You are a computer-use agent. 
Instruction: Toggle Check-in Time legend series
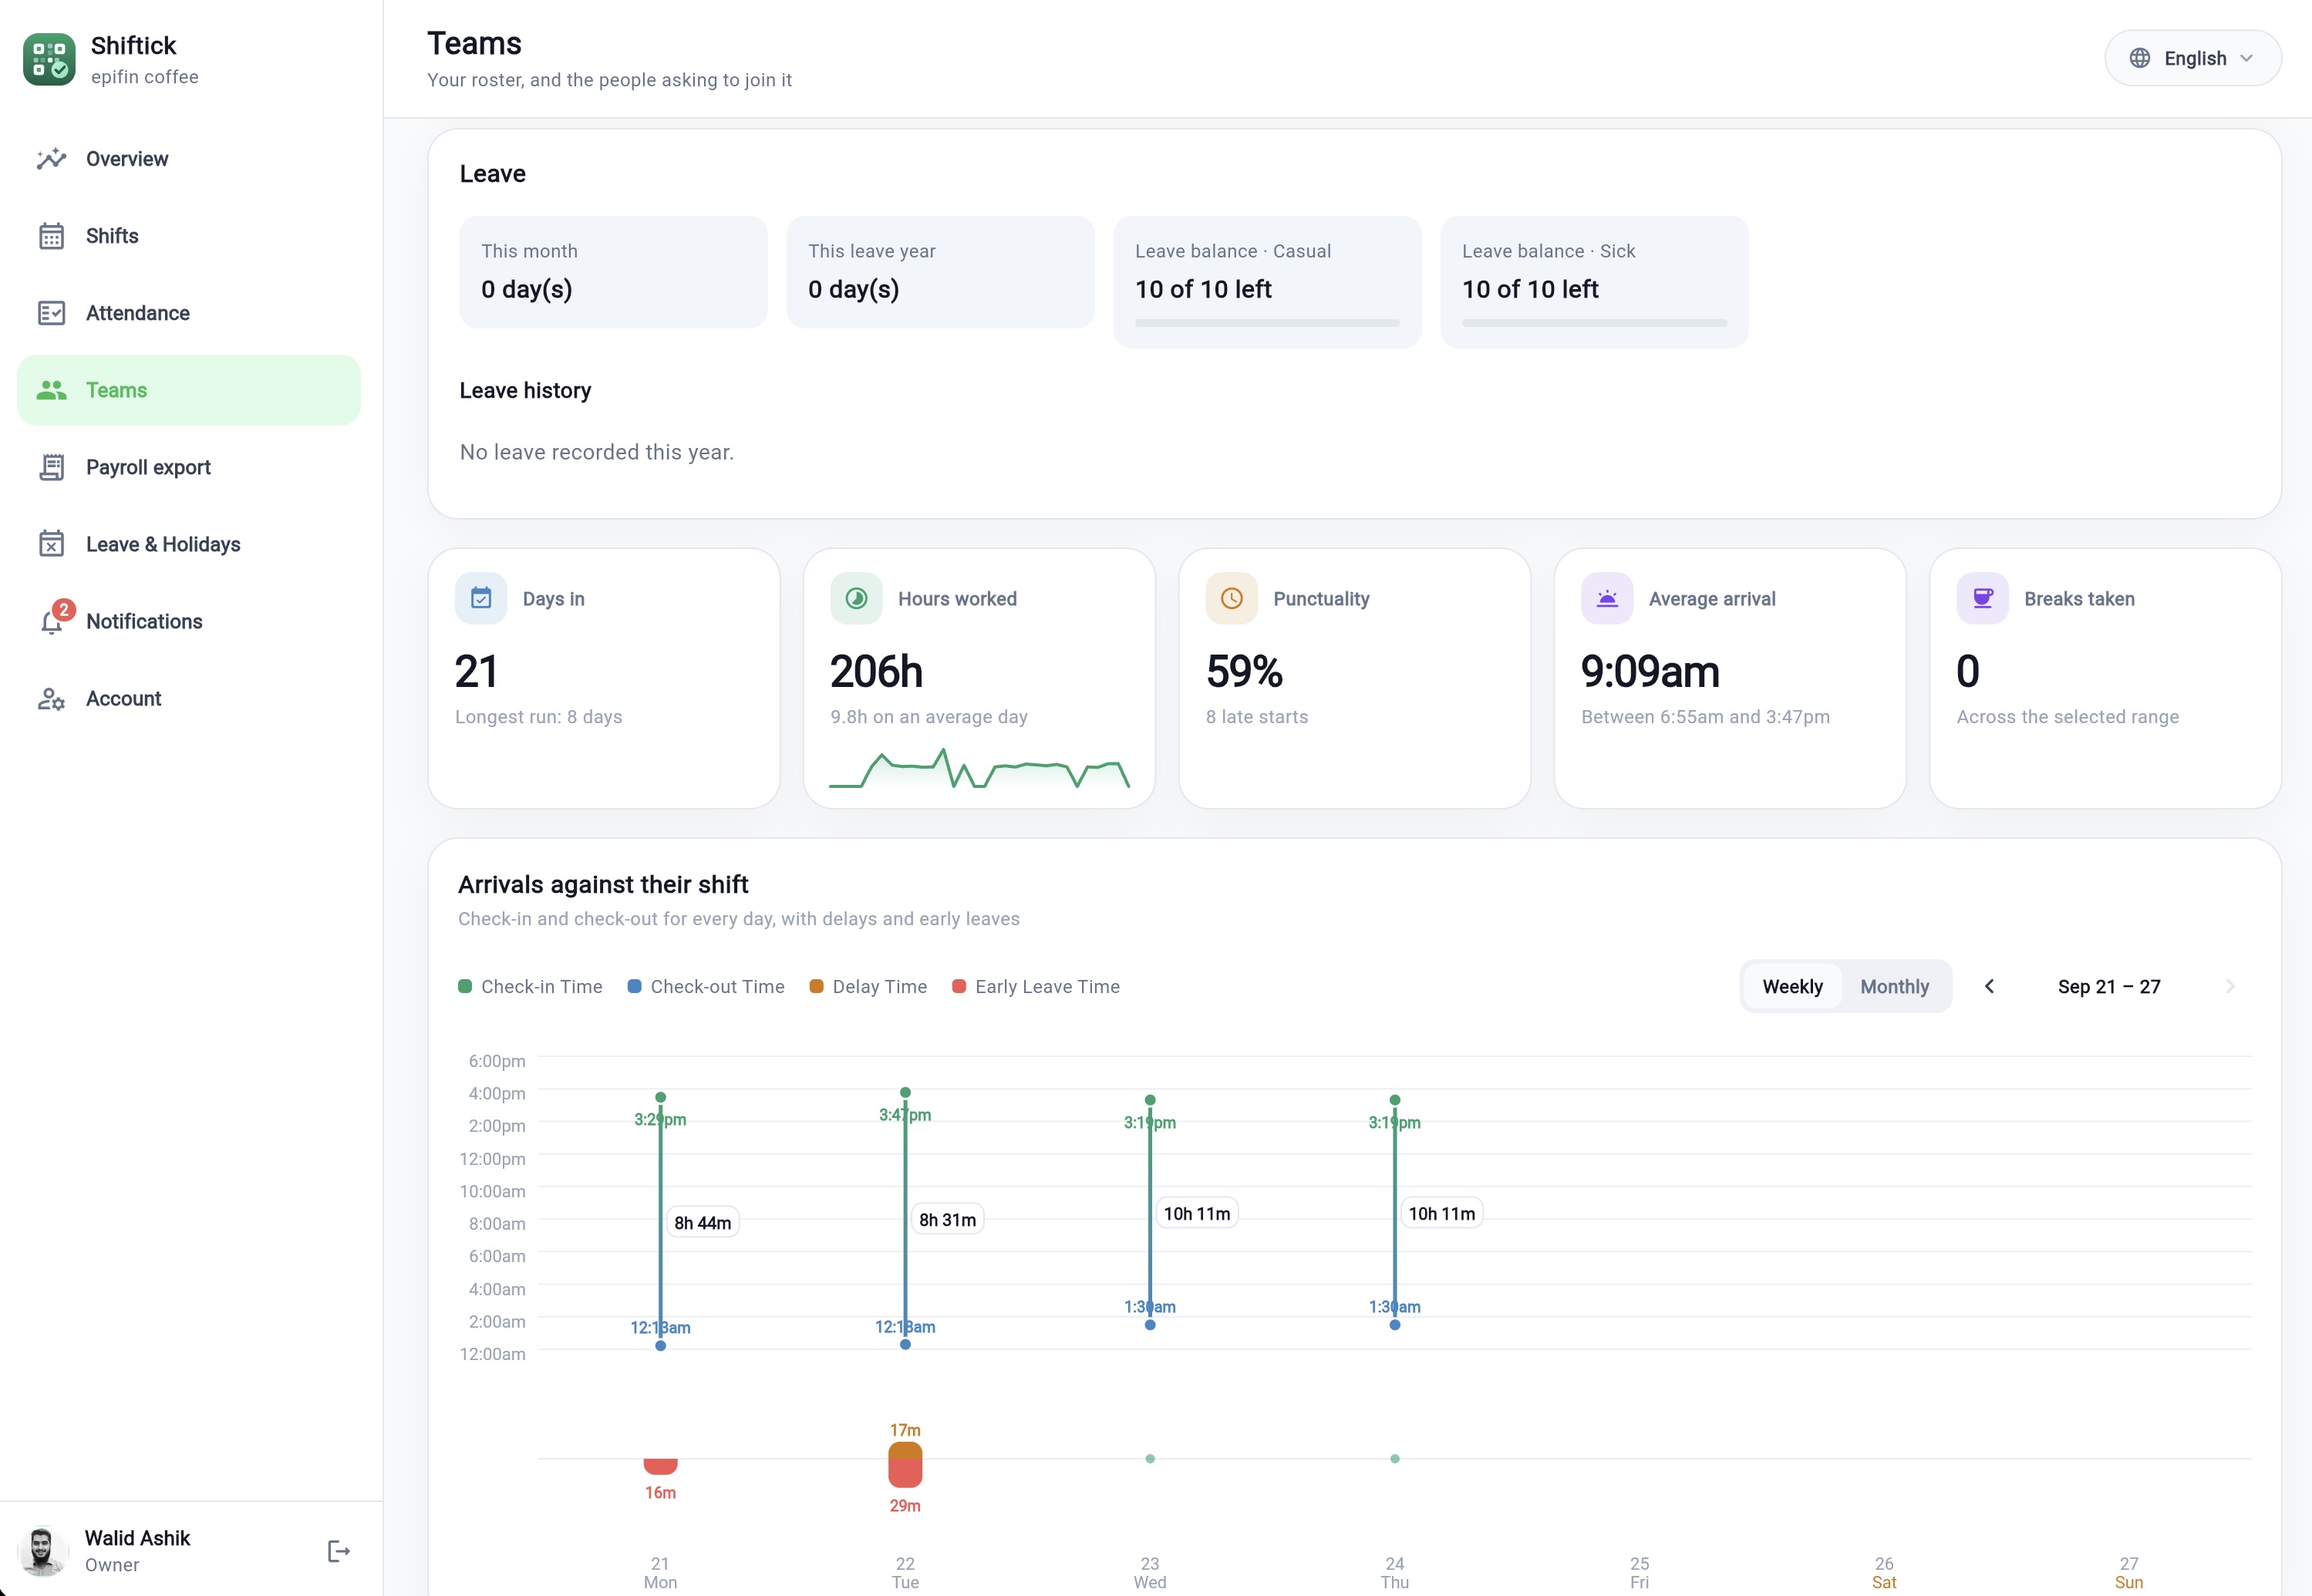[530, 987]
